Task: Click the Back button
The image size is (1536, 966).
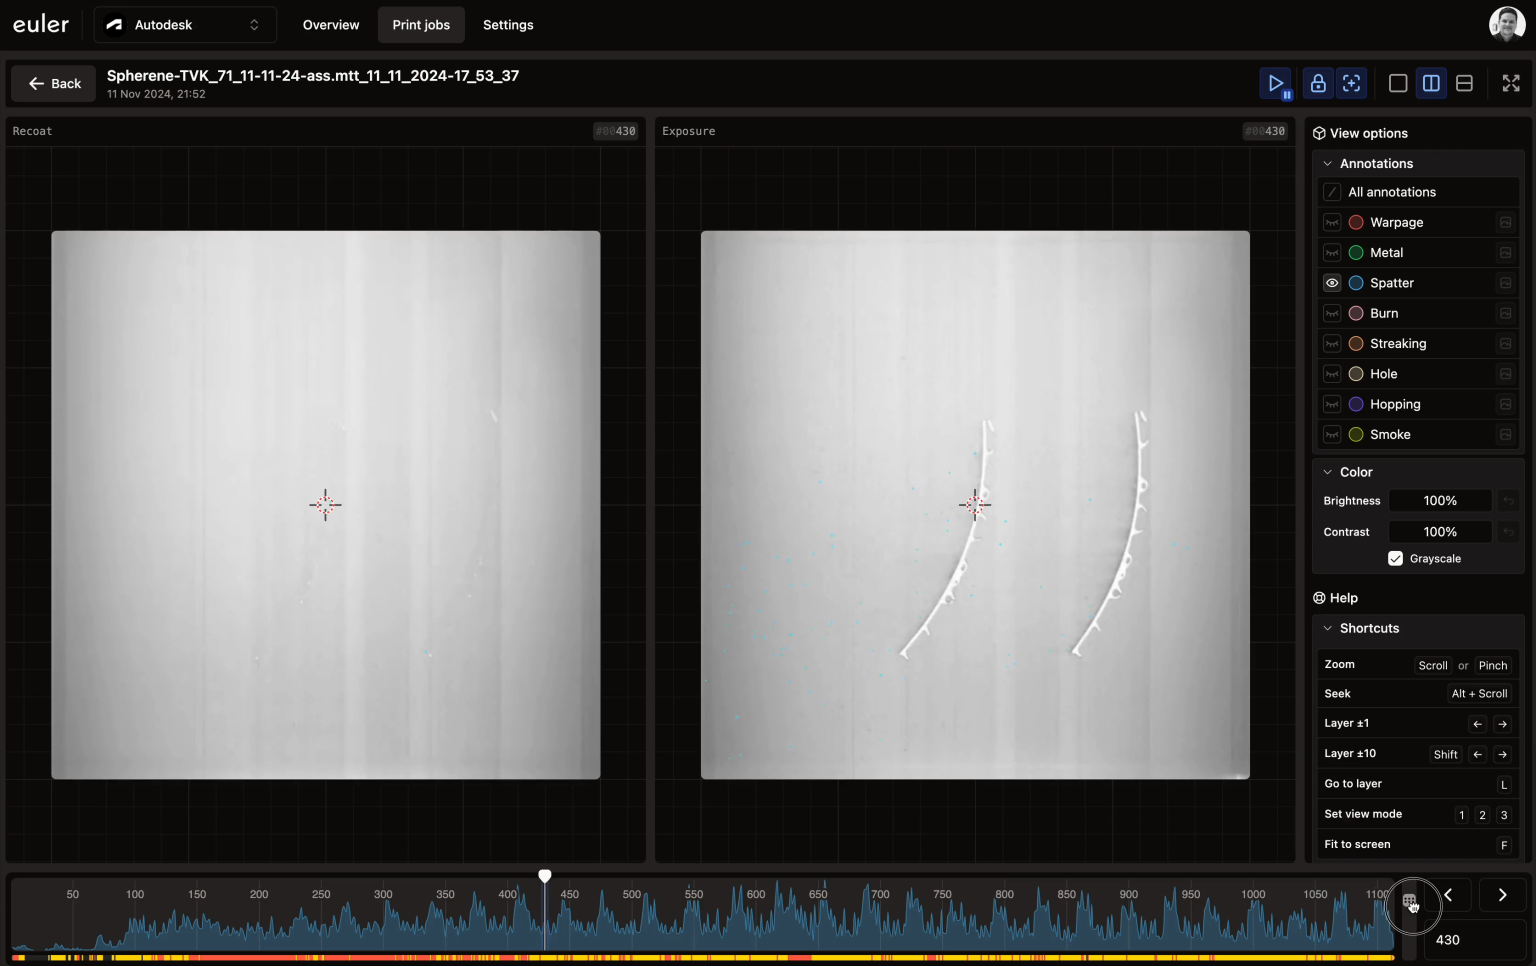Action: click(x=54, y=84)
